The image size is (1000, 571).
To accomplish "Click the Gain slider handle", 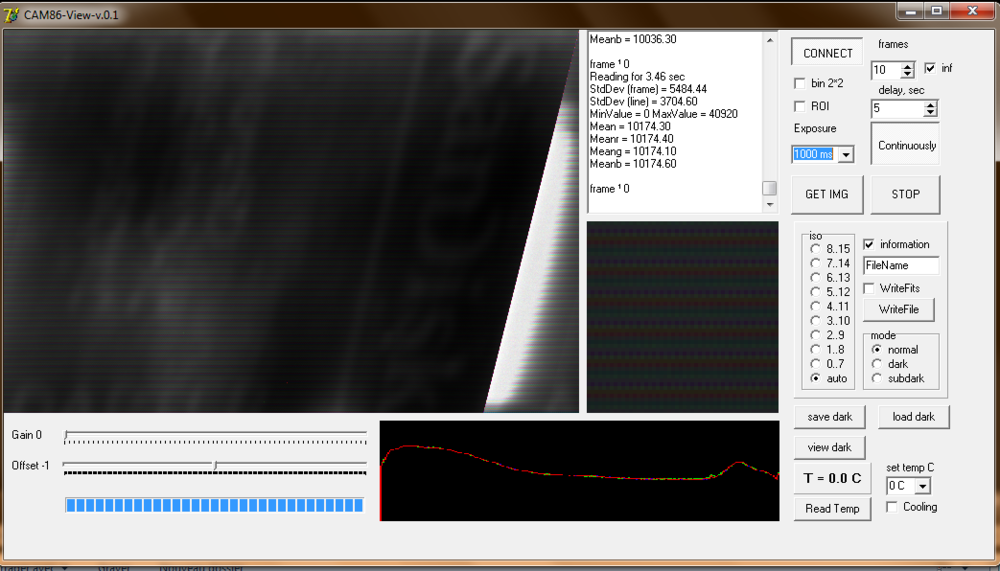I will 66,435.
